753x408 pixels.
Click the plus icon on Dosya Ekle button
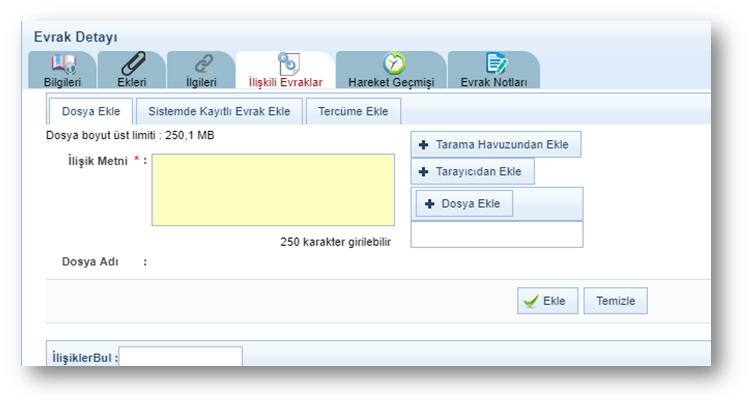pos(430,204)
